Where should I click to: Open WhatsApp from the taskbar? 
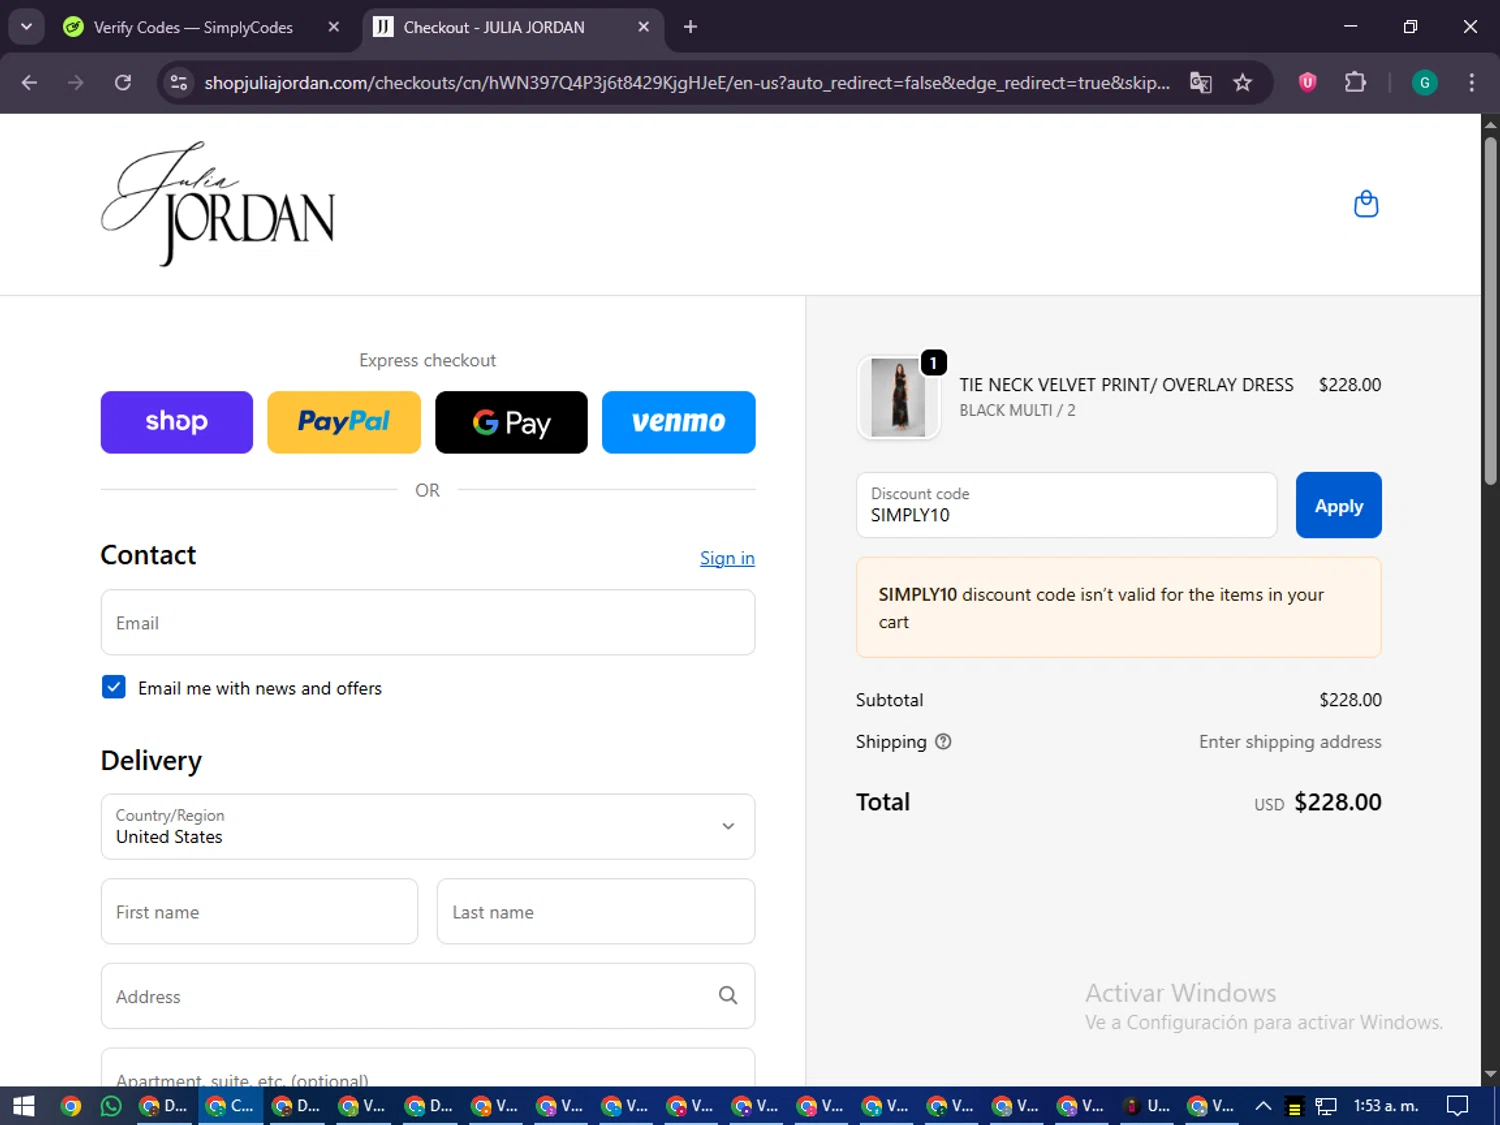pyautogui.click(x=111, y=1106)
